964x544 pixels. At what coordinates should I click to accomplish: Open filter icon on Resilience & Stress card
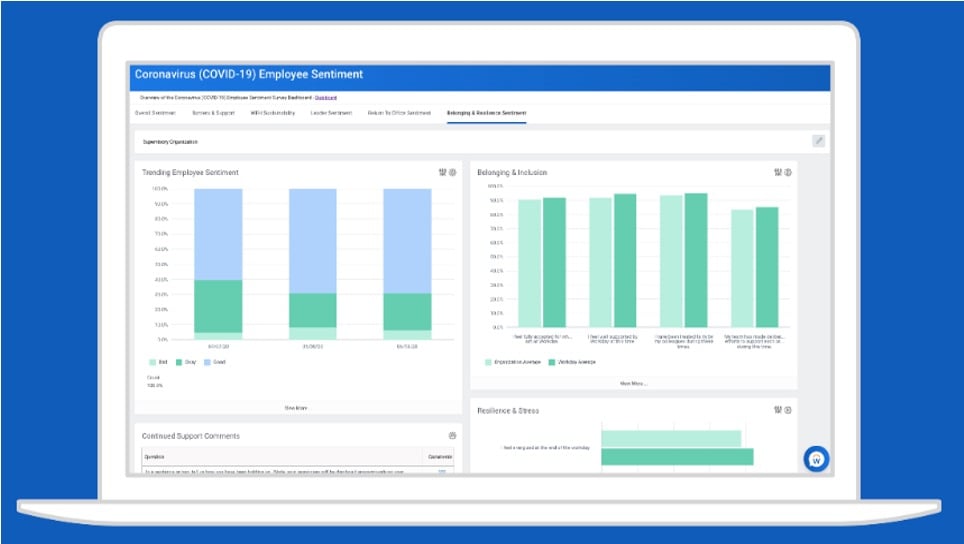778,410
